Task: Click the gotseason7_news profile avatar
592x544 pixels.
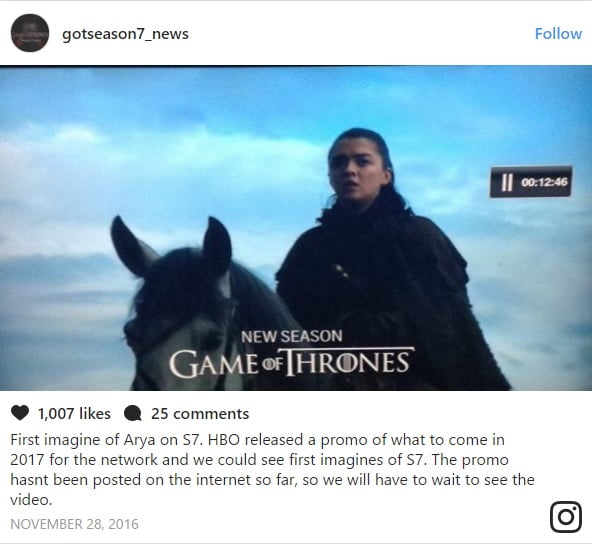Action: coord(30,33)
